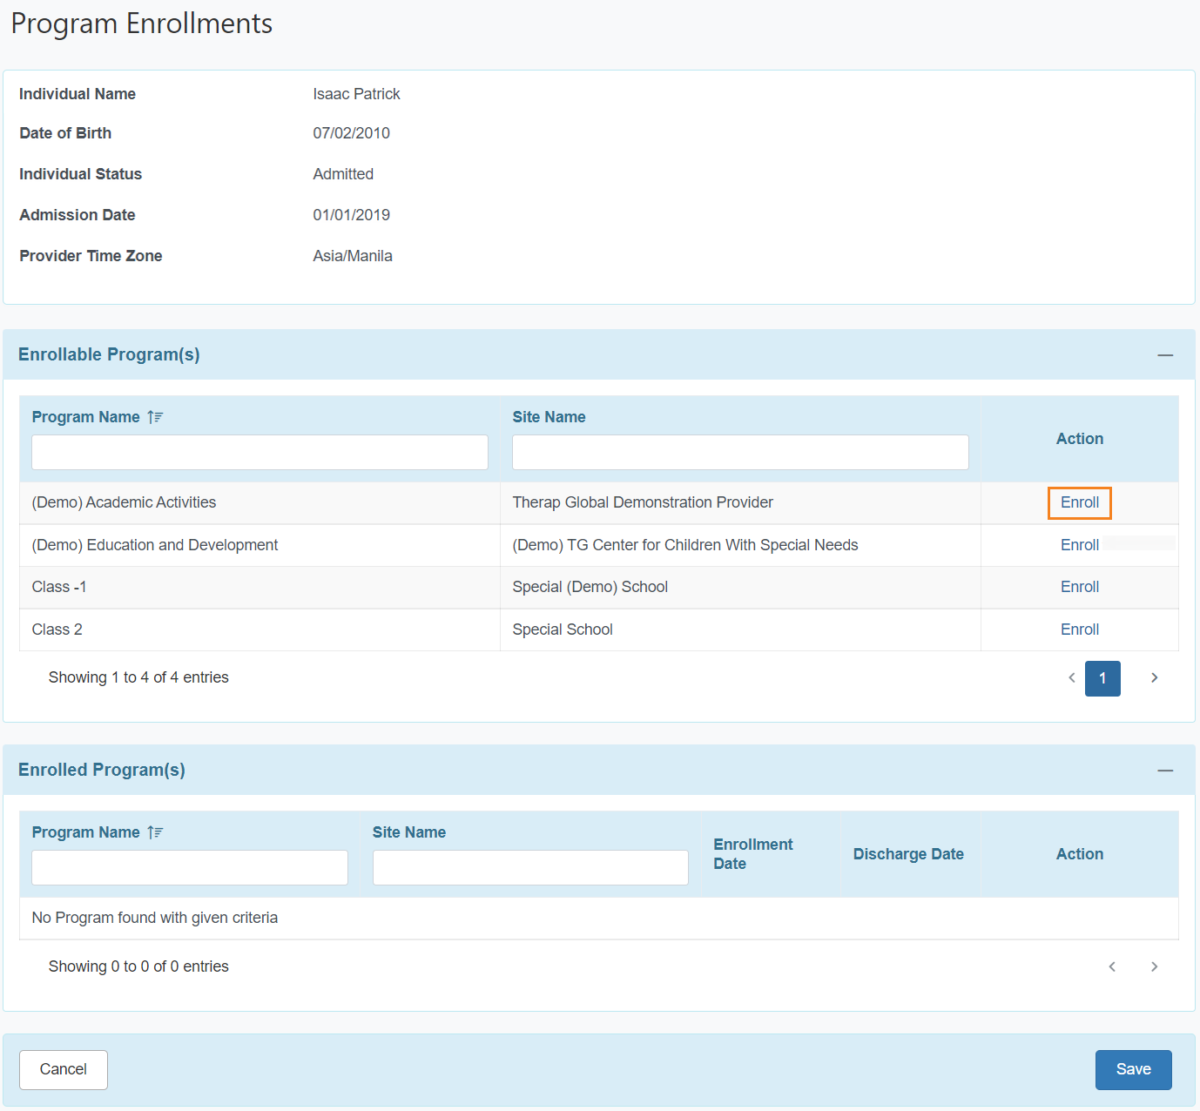Sort the Enrolled Program Name column
This screenshot has height=1111, width=1200.
click(x=157, y=832)
